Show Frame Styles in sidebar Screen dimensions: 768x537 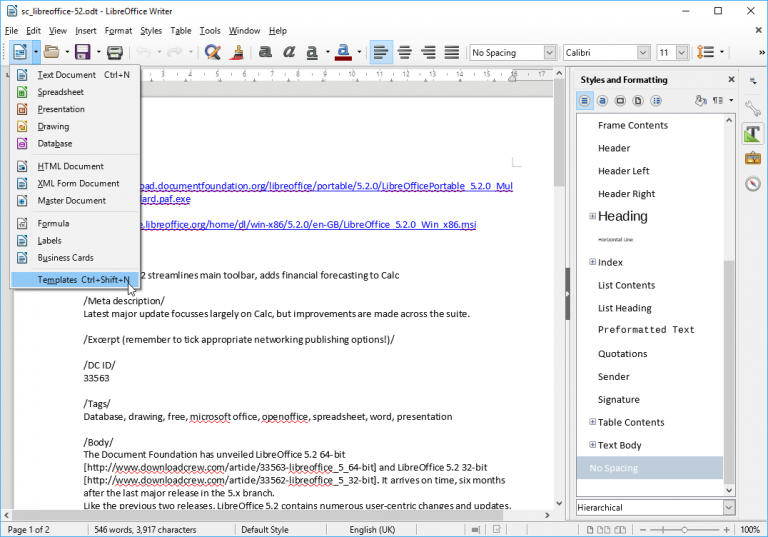620,101
